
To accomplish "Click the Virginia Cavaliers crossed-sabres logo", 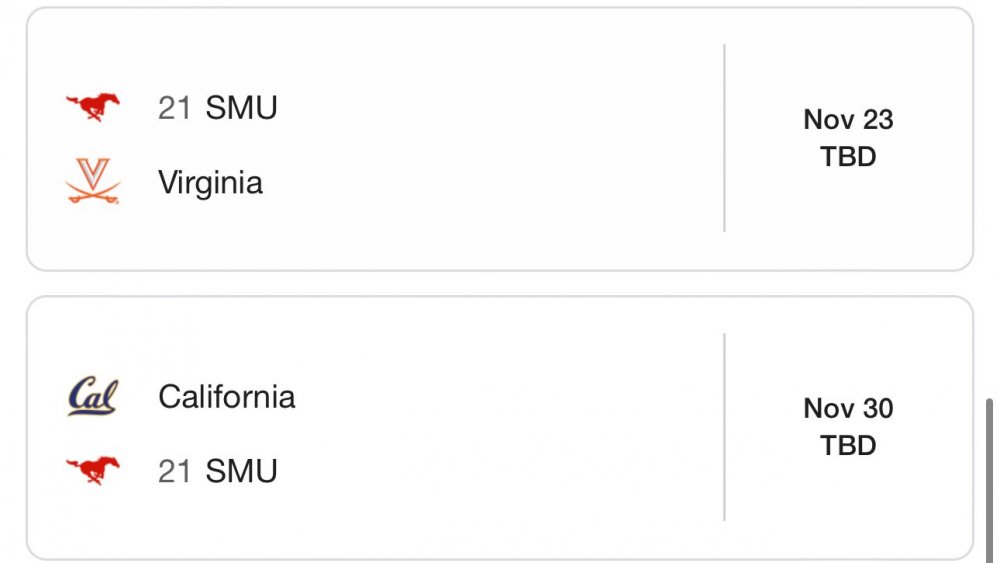I will tap(93, 182).
